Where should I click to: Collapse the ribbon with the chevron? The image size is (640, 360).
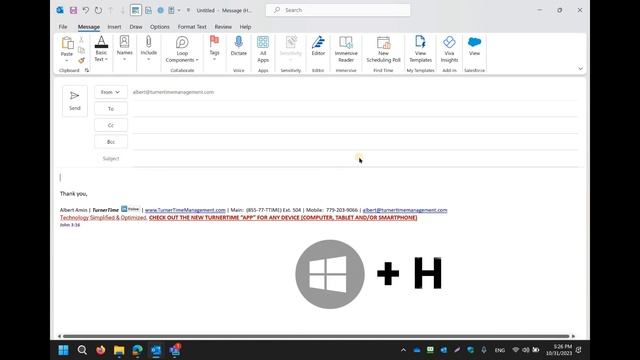[x=580, y=69]
